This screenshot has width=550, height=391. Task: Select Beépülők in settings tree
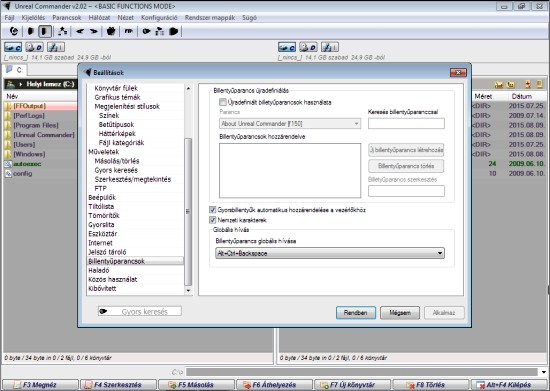pos(102,197)
